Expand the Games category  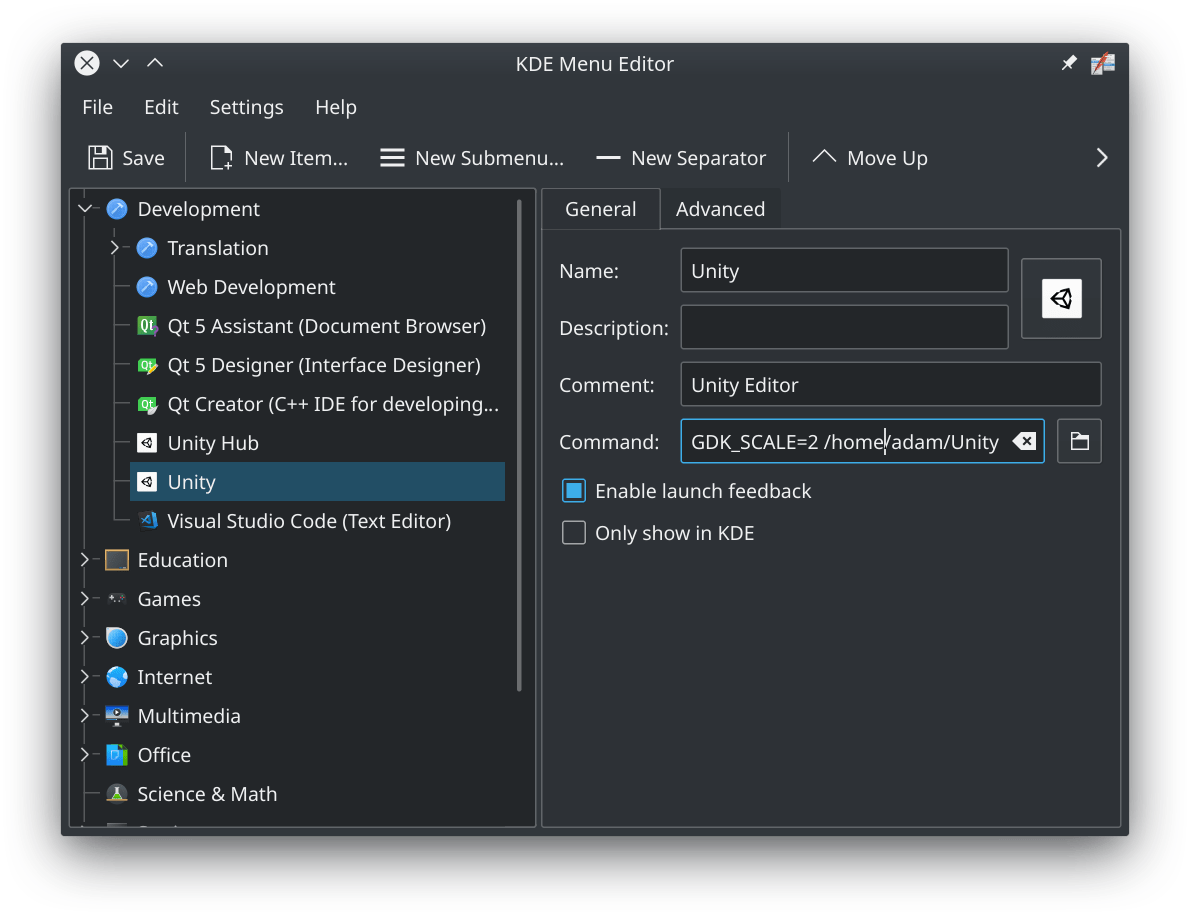[85, 599]
